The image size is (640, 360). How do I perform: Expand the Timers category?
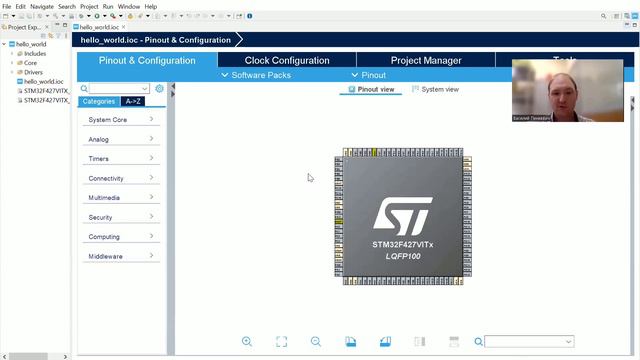[x=121, y=158]
